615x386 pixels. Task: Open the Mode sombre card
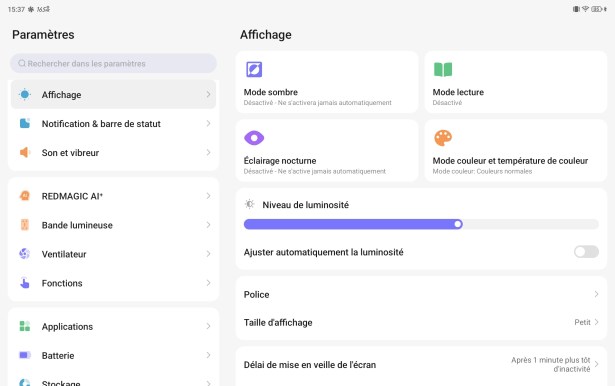(327, 82)
